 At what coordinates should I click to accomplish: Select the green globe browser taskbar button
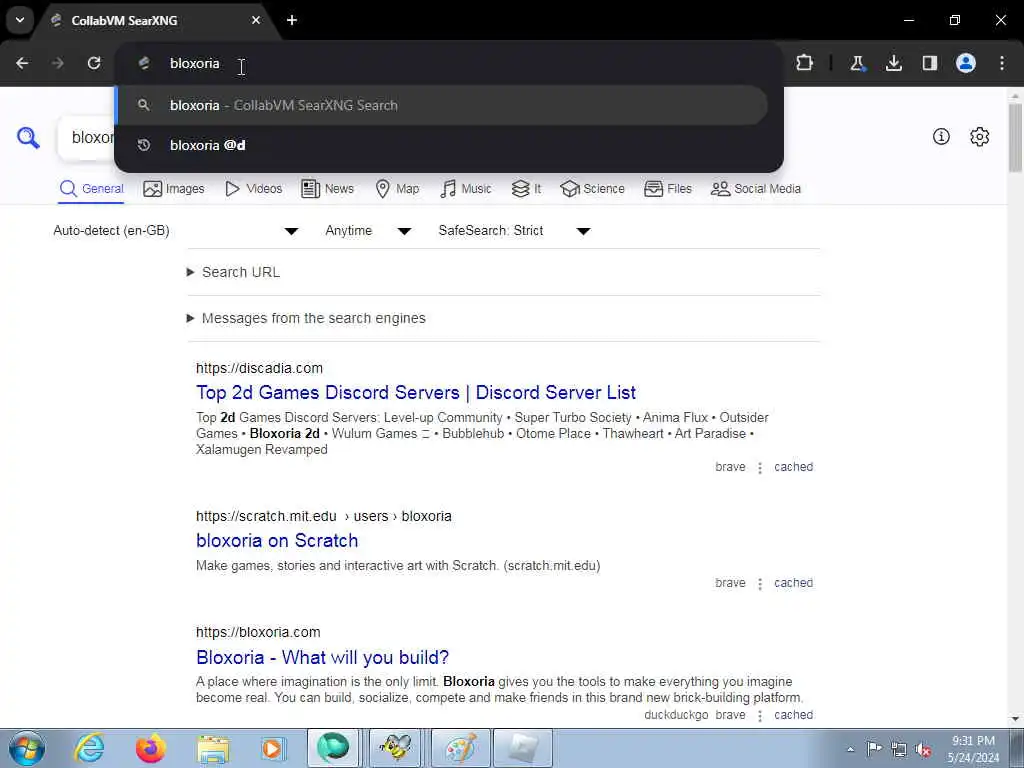(x=333, y=748)
